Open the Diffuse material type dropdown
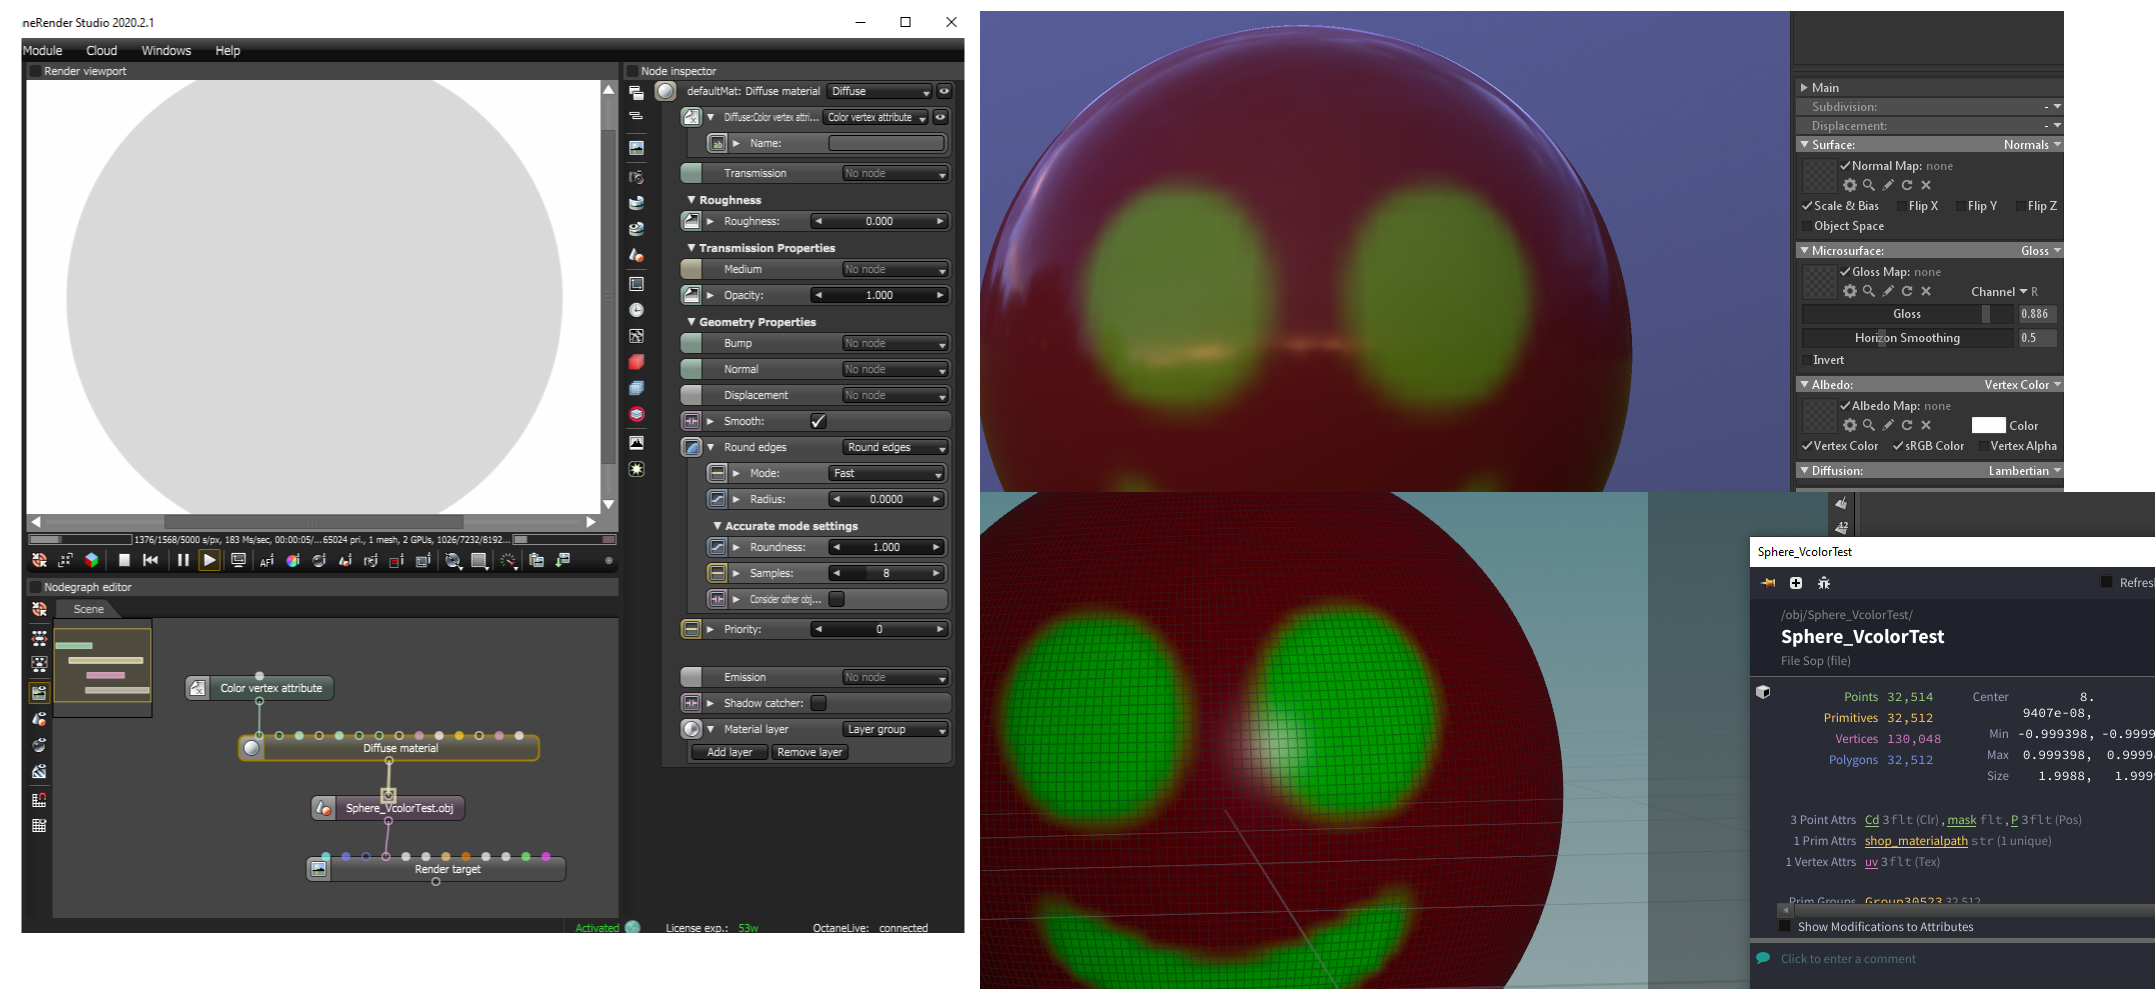The height and width of the screenshot is (989, 2155). coord(880,91)
